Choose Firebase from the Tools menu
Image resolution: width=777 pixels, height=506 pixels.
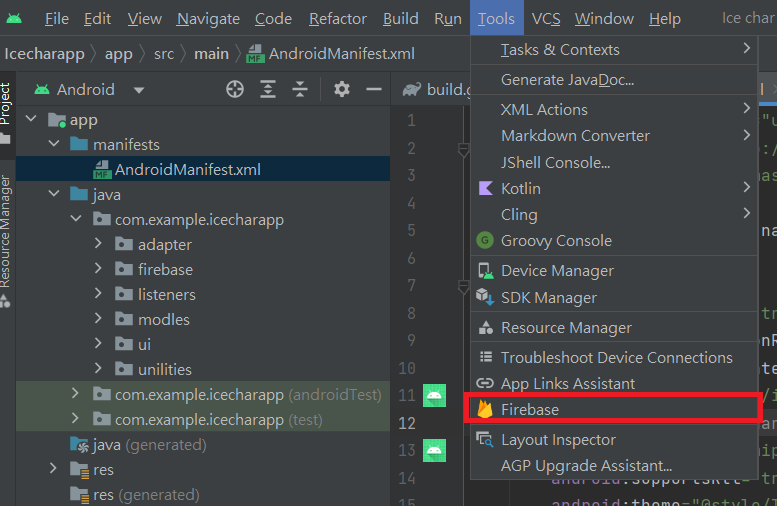tap(613, 409)
